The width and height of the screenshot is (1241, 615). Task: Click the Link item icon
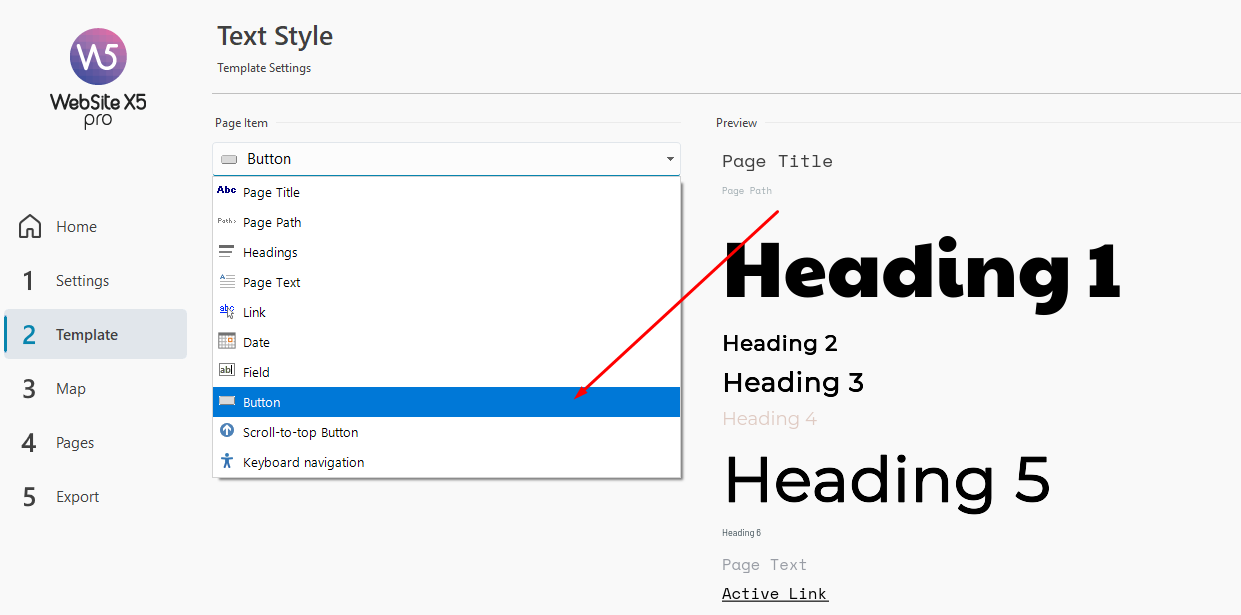tap(227, 312)
